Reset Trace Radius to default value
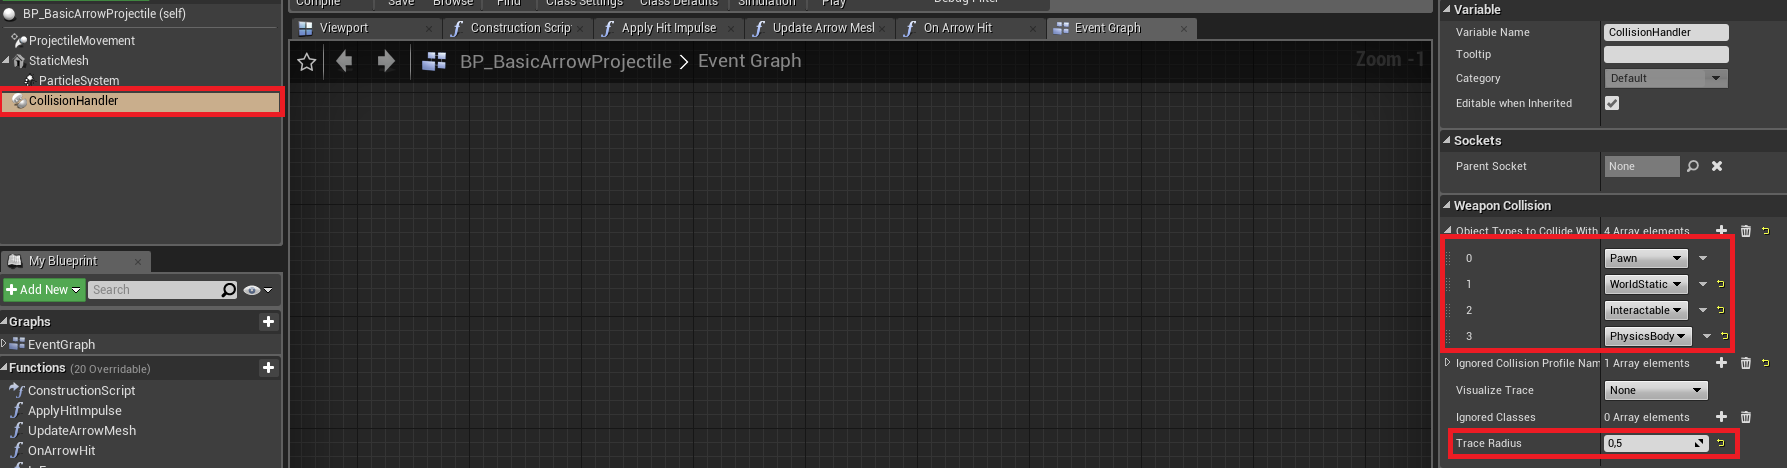This screenshot has height=468, width=1787. coord(1721,443)
